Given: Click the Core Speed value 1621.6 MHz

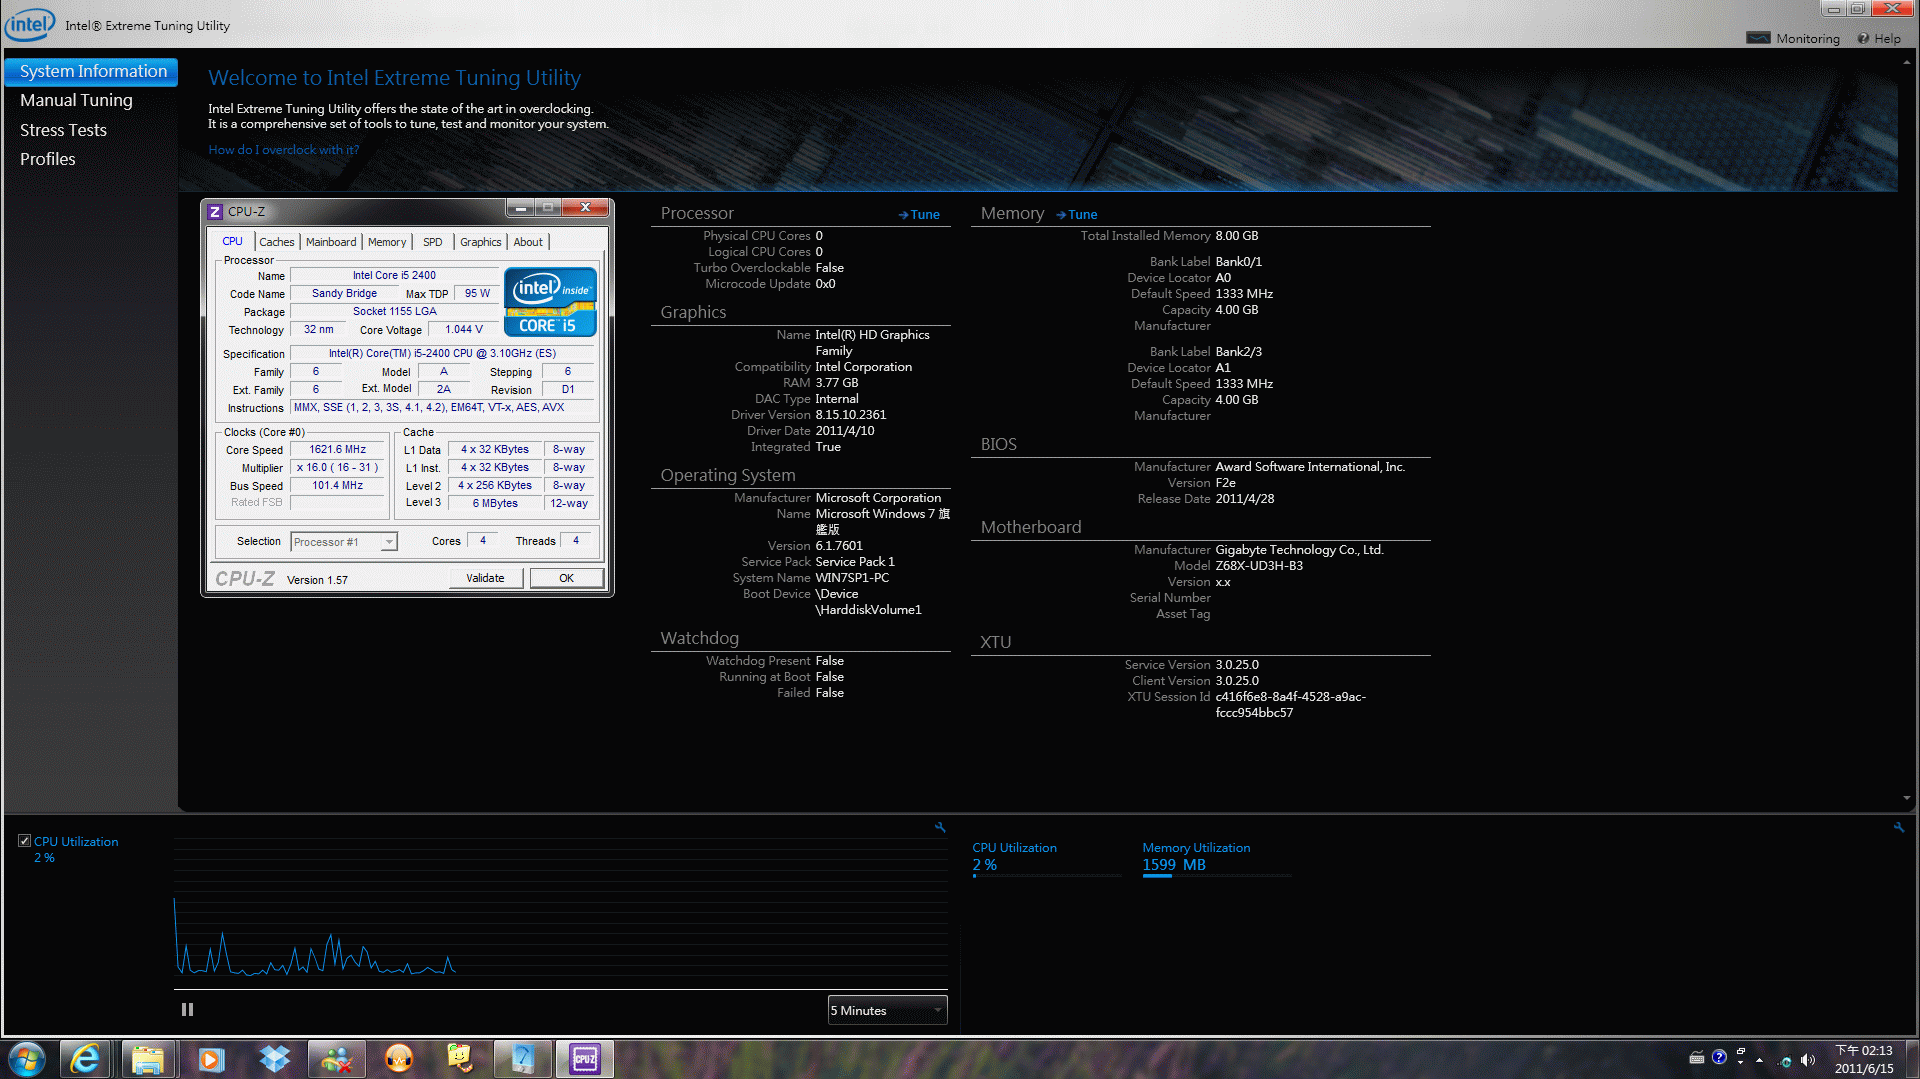Looking at the screenshot, I should click(x=338, y=450).
